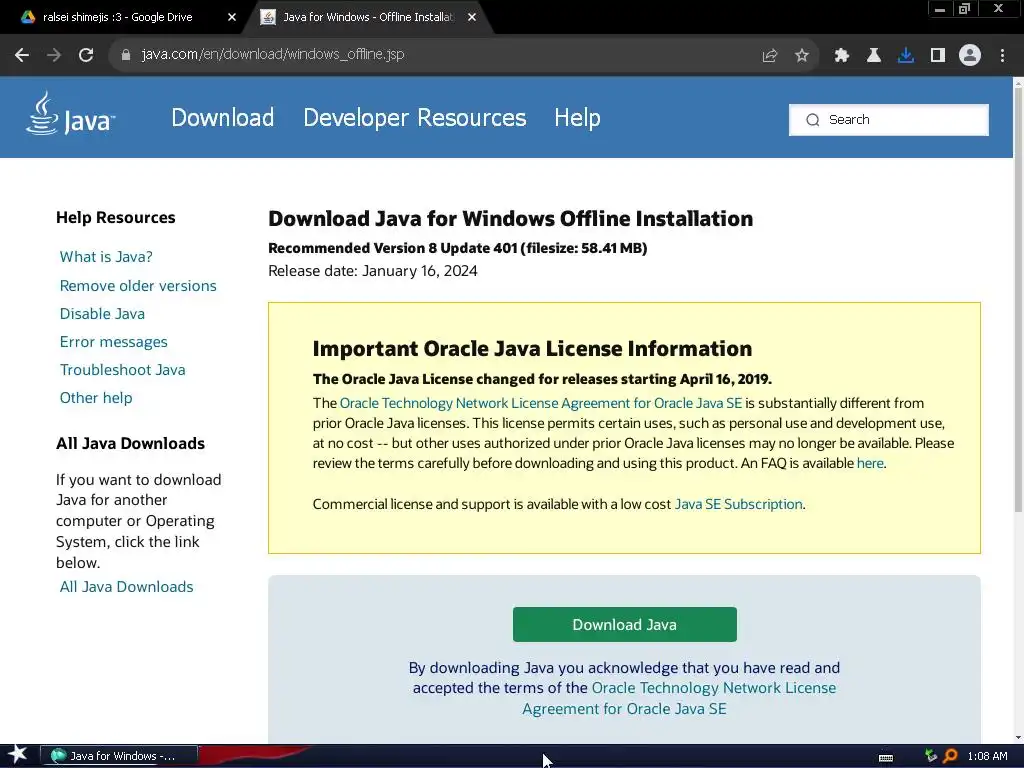This screenshot has height=768, width=1024.
Task: Click the green arrow tray icon
Action: click(931, 756)
